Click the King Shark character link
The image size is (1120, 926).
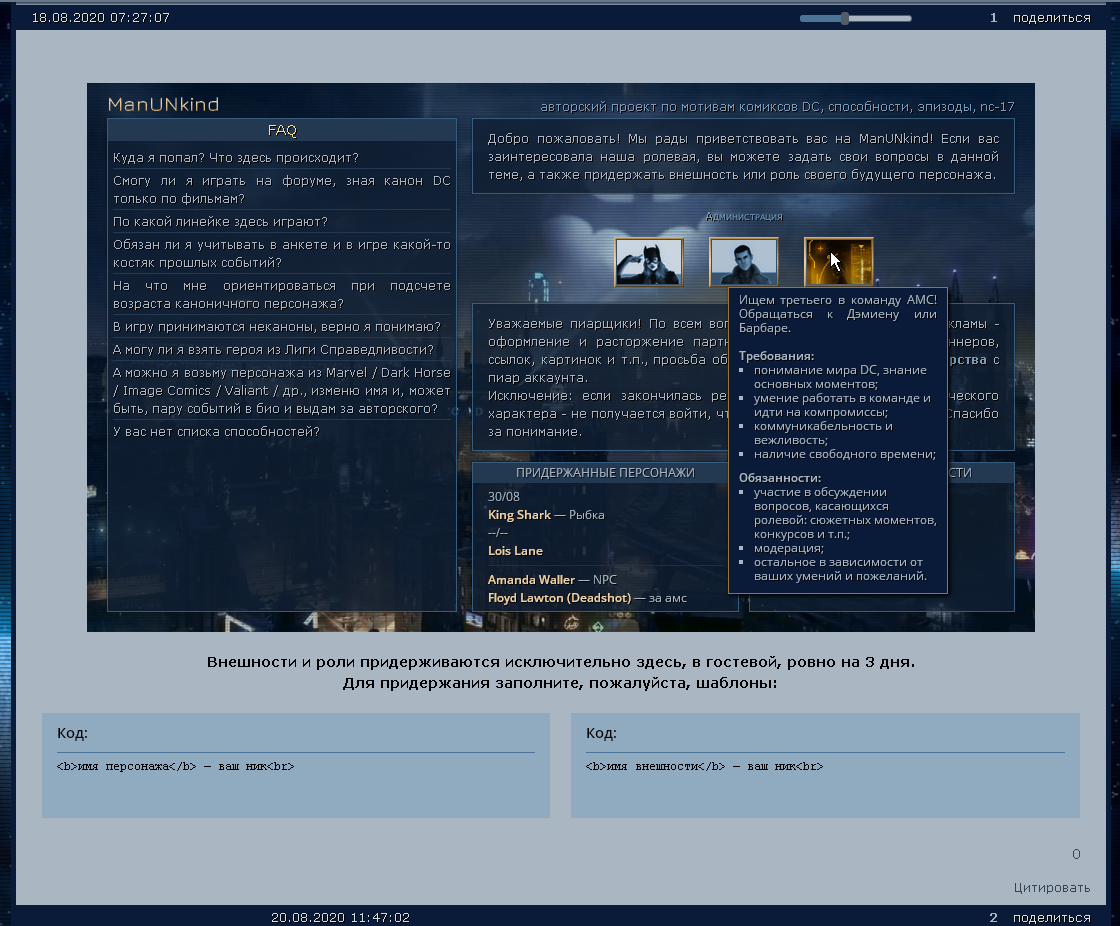[x=519, y=515]
